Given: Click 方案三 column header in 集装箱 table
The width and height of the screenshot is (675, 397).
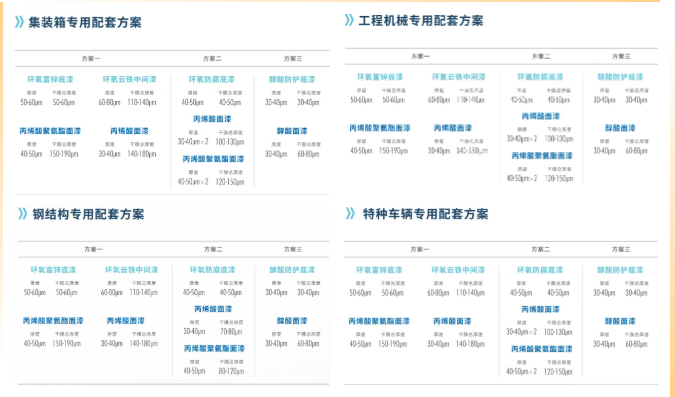Looking at the screenshot, I should pos(293,59).
